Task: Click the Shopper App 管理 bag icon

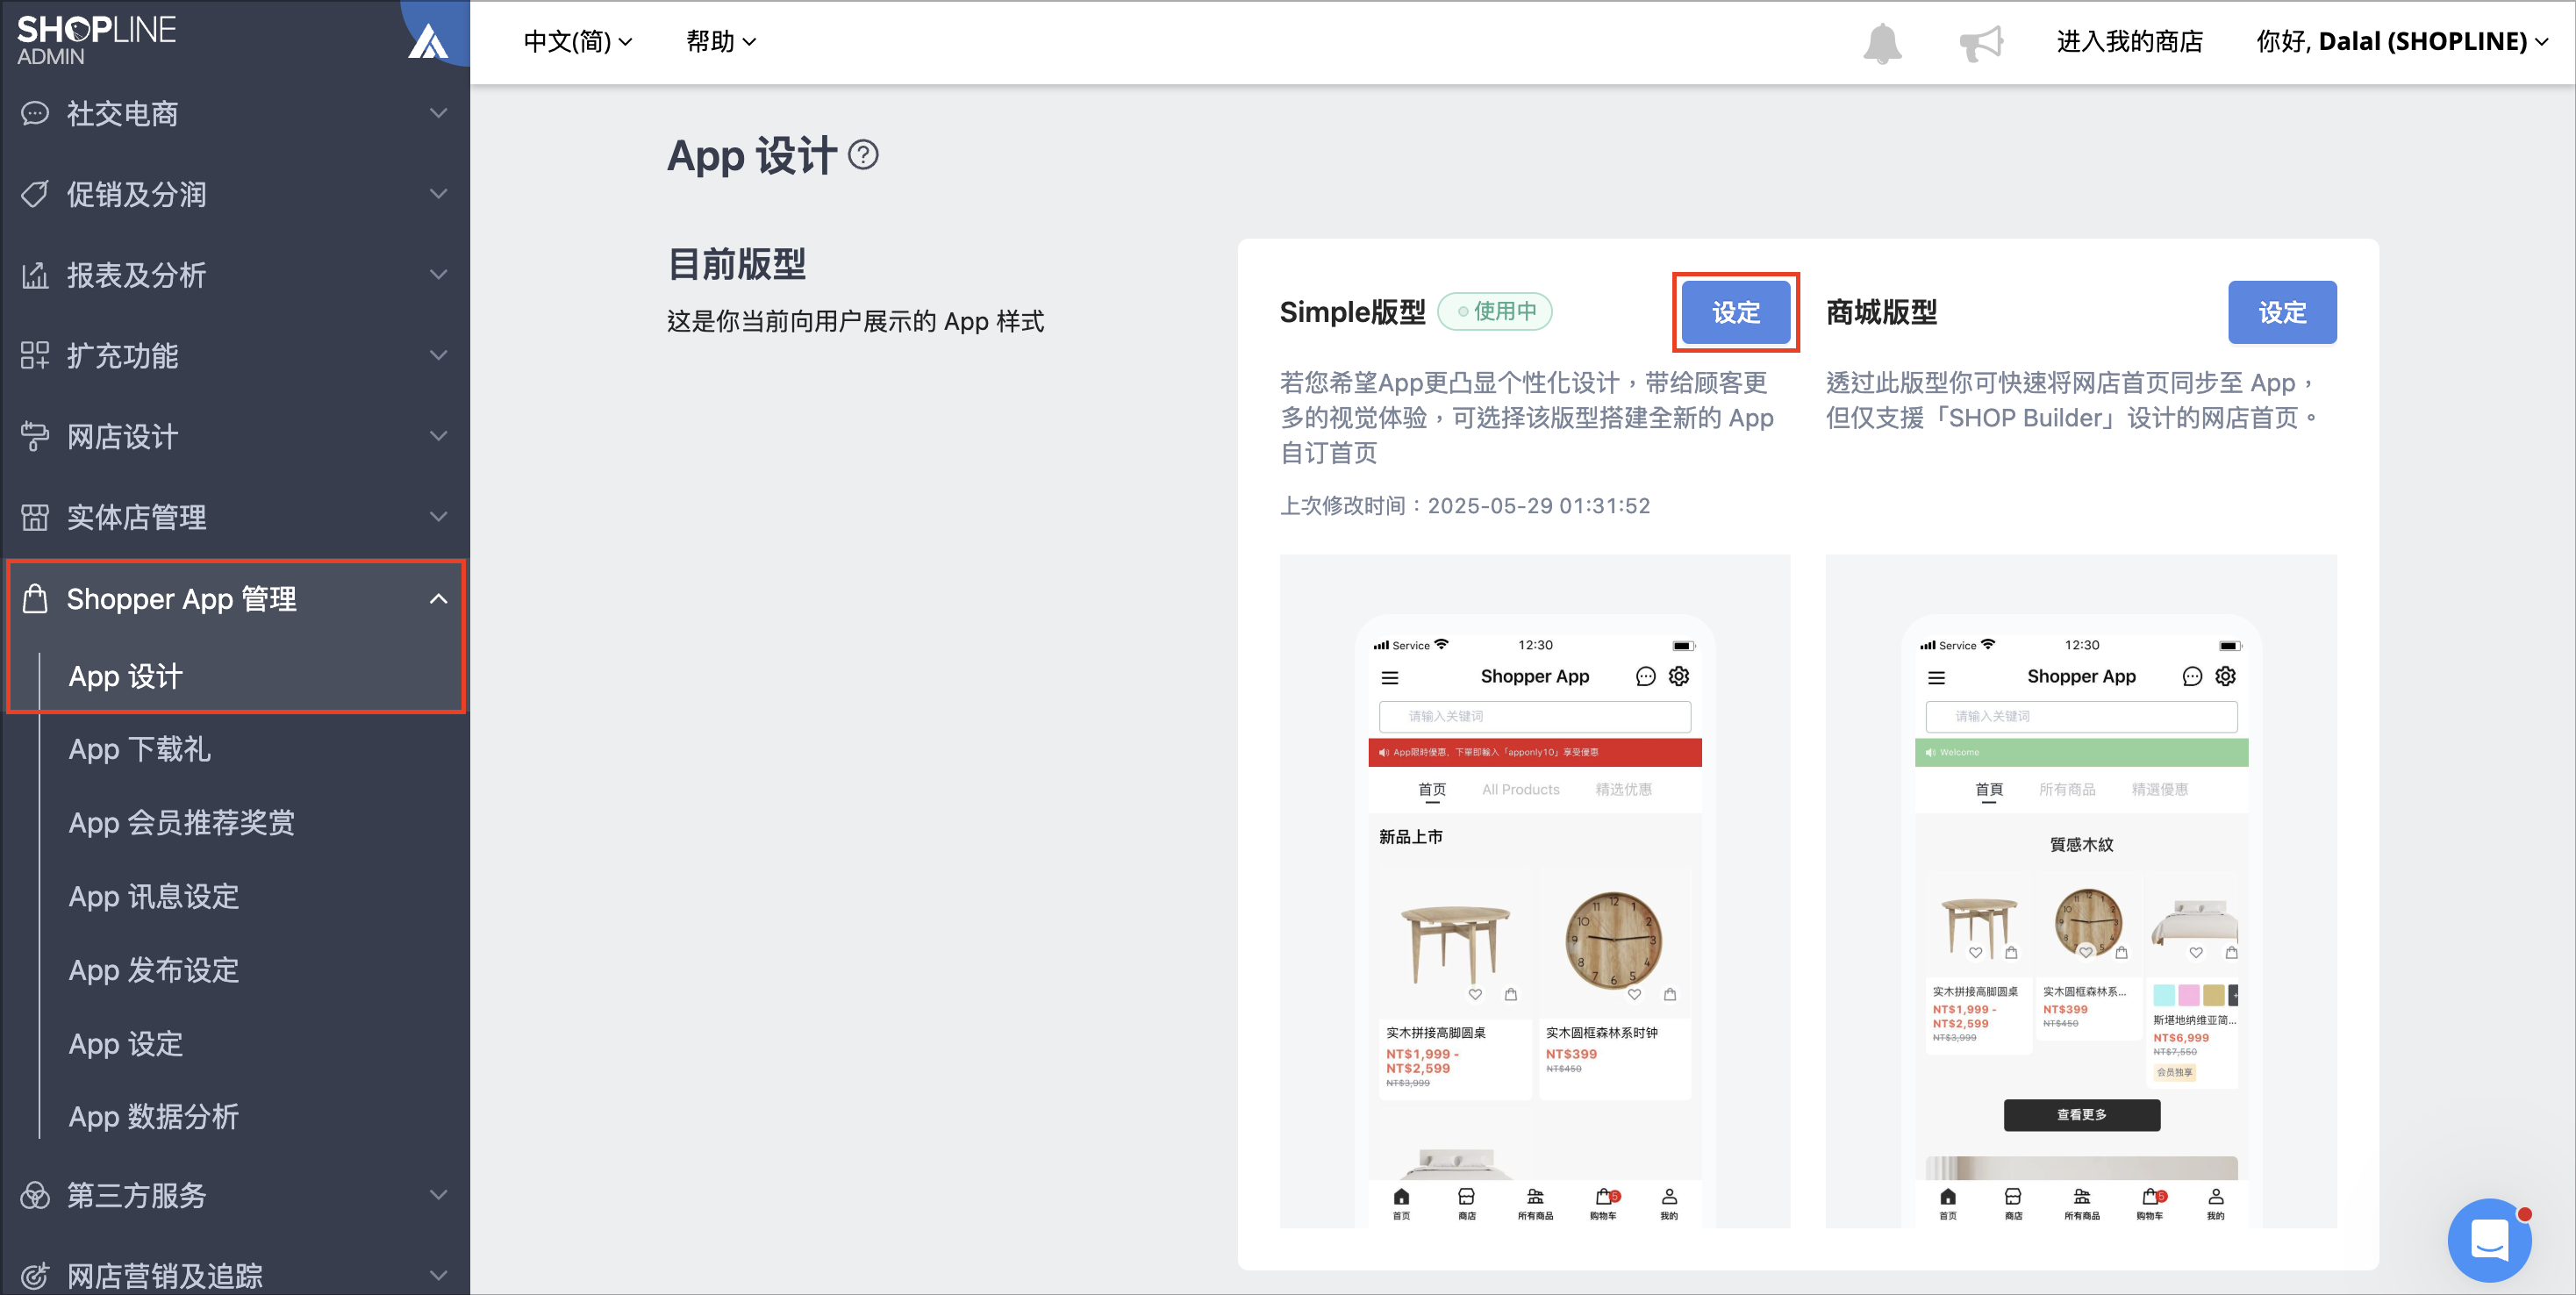Action: click(35, 598)
